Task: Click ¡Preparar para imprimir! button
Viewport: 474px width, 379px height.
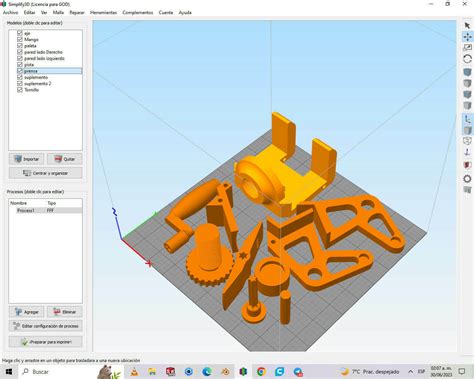Action: (x=45, y=342)
